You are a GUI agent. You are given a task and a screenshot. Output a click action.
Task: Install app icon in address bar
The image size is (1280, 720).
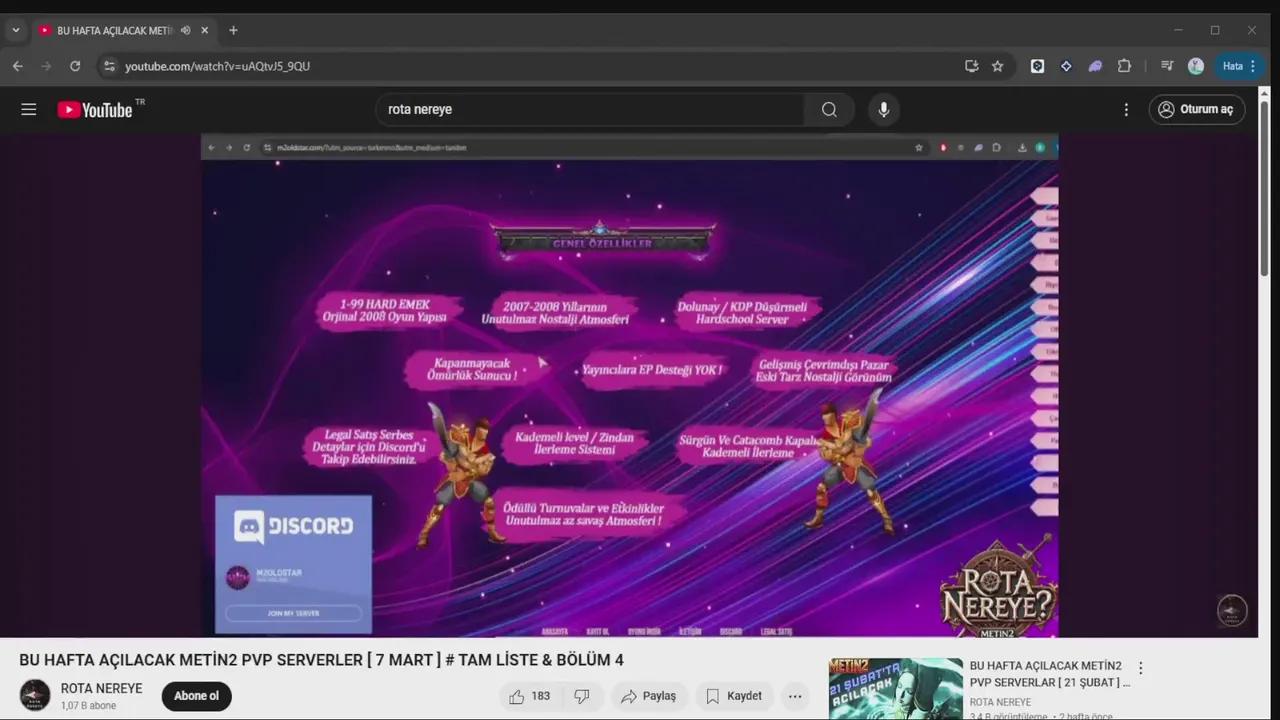(x=971, y=66)
